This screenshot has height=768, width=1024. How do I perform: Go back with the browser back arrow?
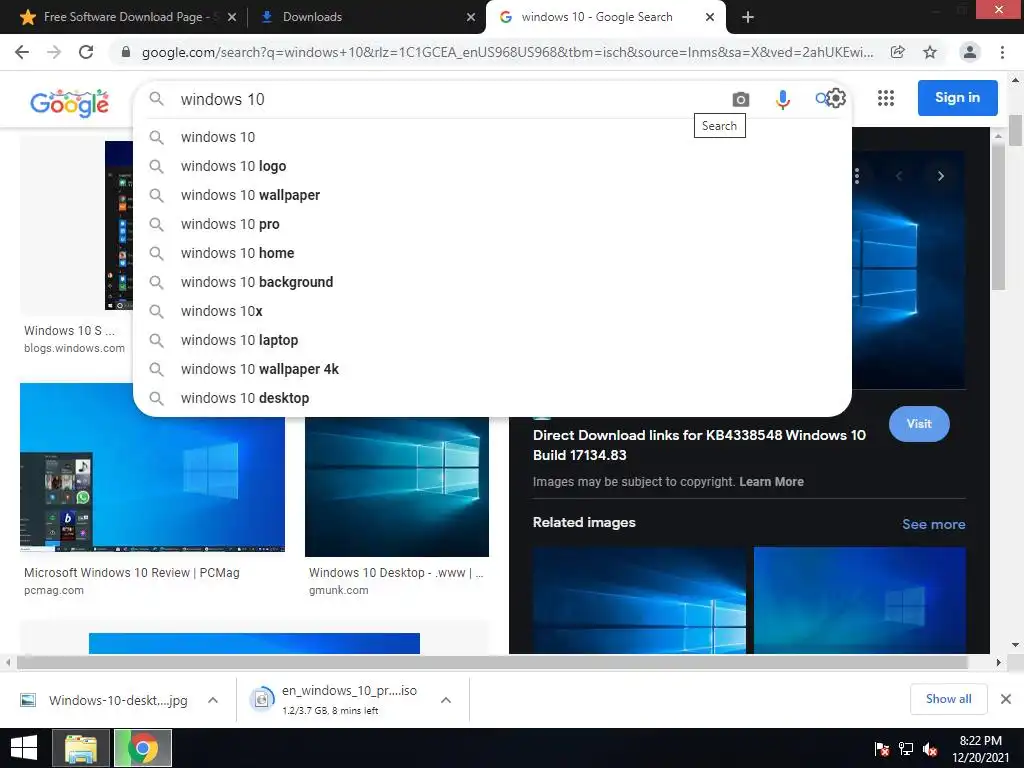coord(22,52)
